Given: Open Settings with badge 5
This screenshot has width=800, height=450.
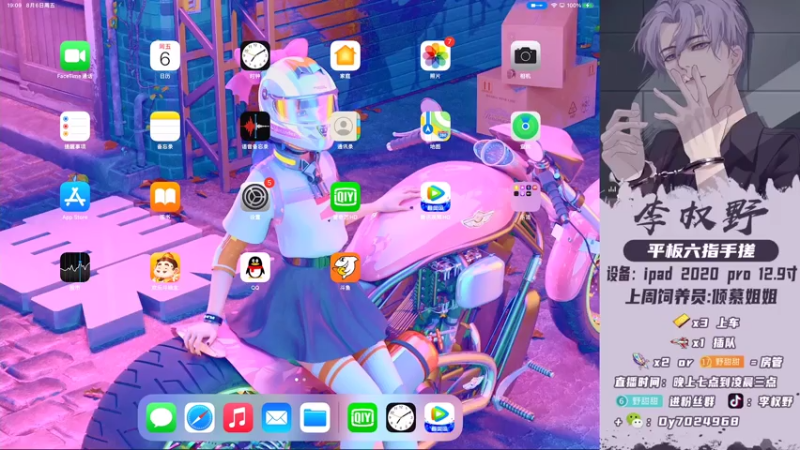Looking at the screenshot, I should tap(255, 196).
